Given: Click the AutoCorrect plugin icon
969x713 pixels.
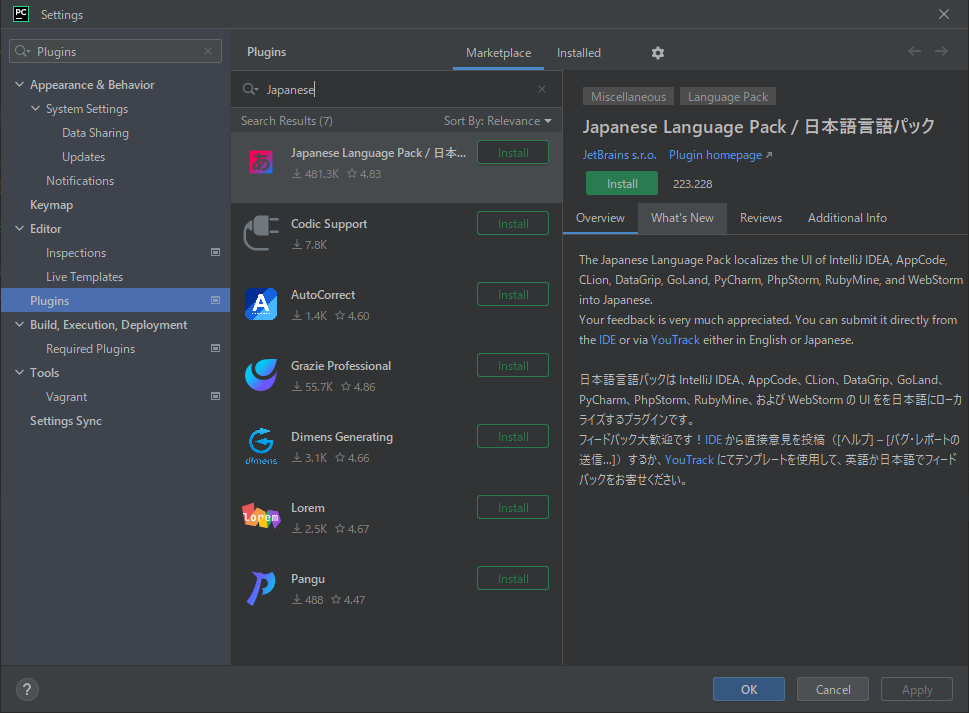Looking at the screenshot, I should click(261, 304).
